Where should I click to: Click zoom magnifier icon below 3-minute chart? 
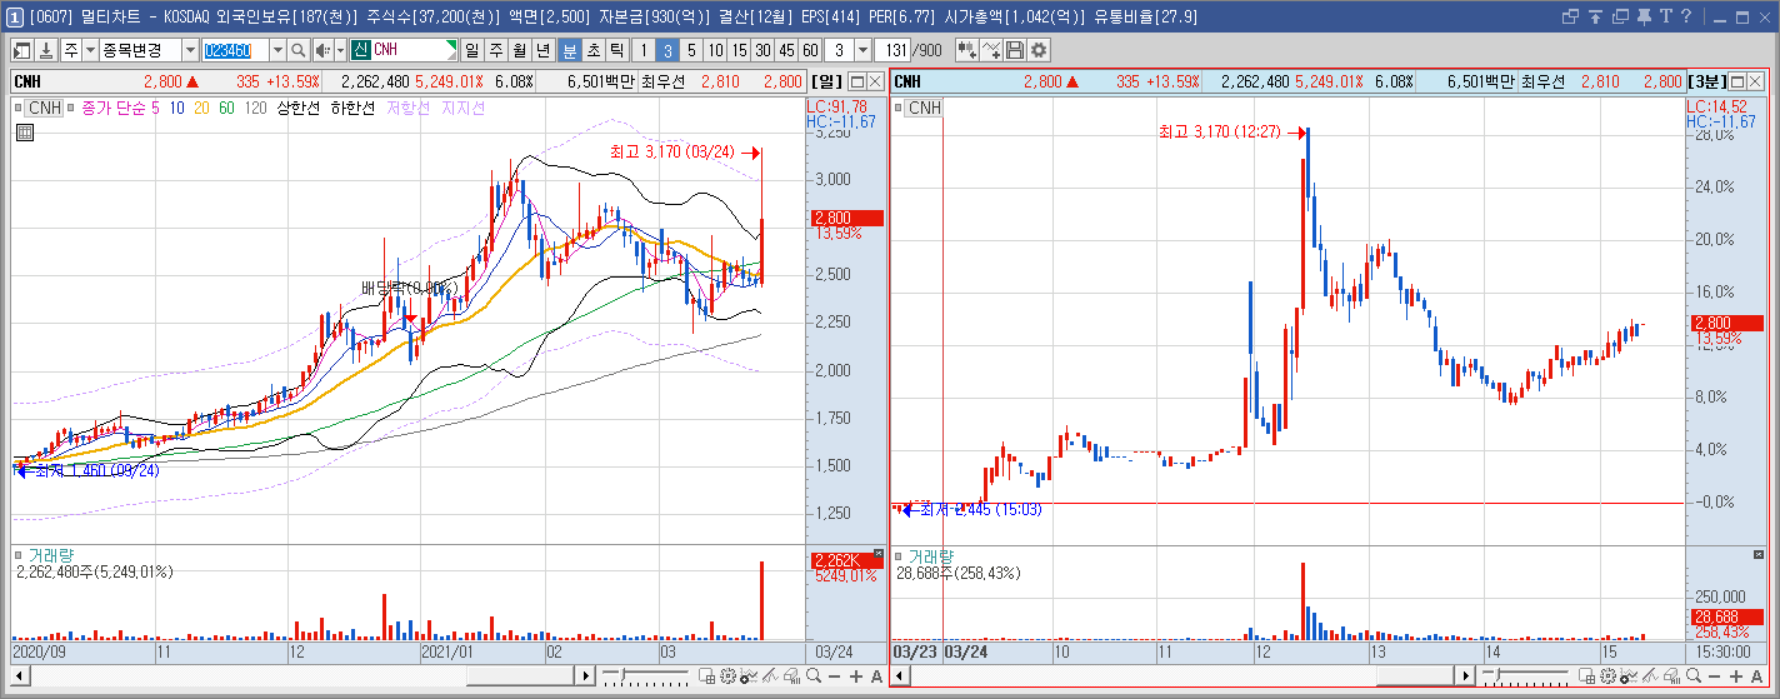coord(1693,677)
